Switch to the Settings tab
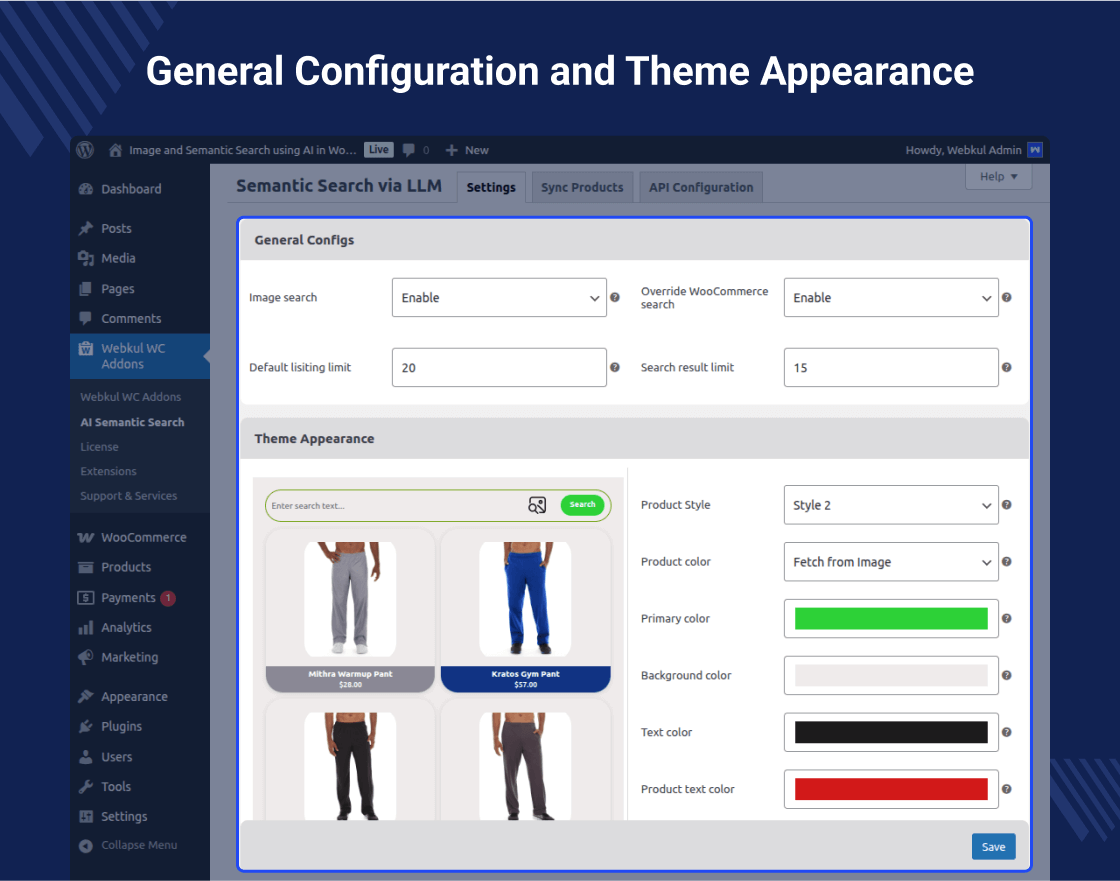 (x=491, y=187)
